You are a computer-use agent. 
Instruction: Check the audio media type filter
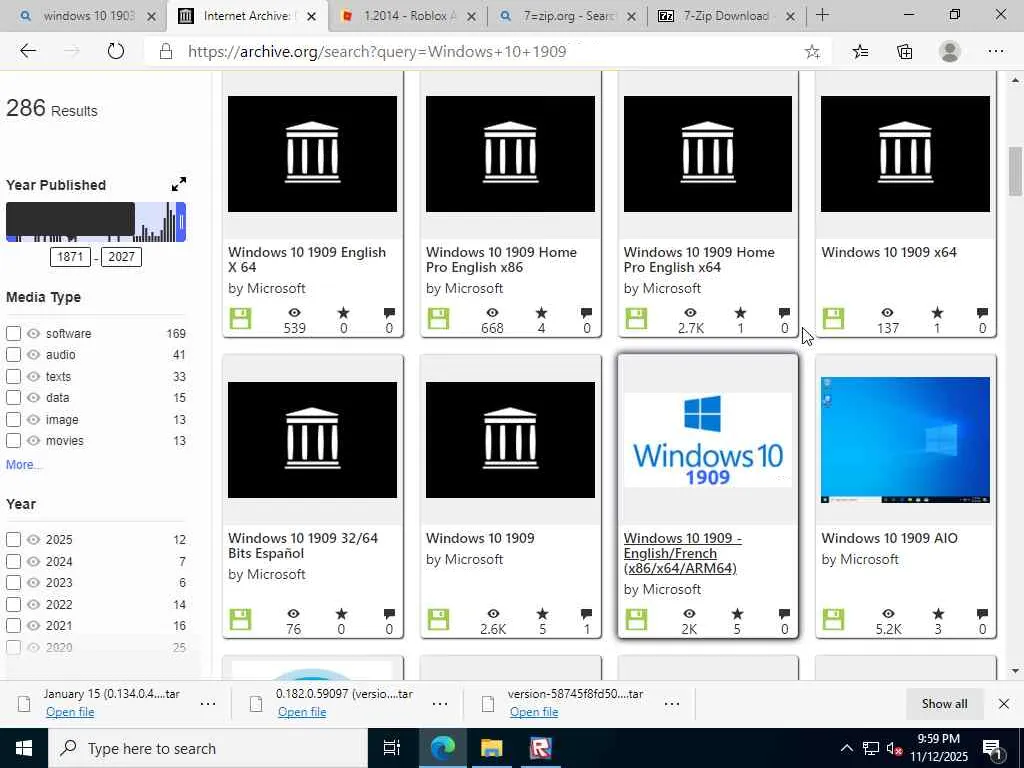(x=14, y=355)
